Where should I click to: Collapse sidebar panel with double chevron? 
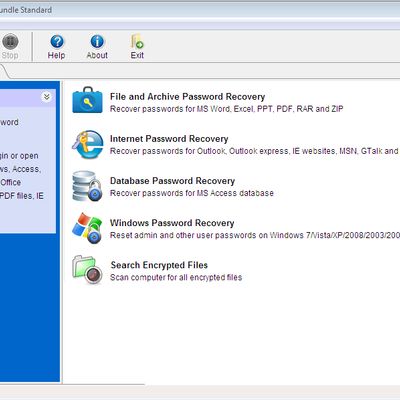[x=47, y=97]
